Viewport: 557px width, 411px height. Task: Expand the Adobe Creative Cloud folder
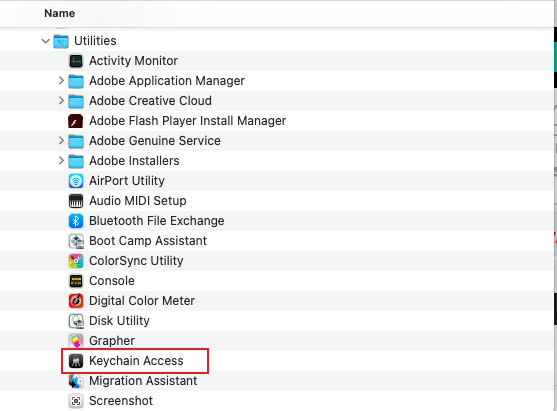61,101
